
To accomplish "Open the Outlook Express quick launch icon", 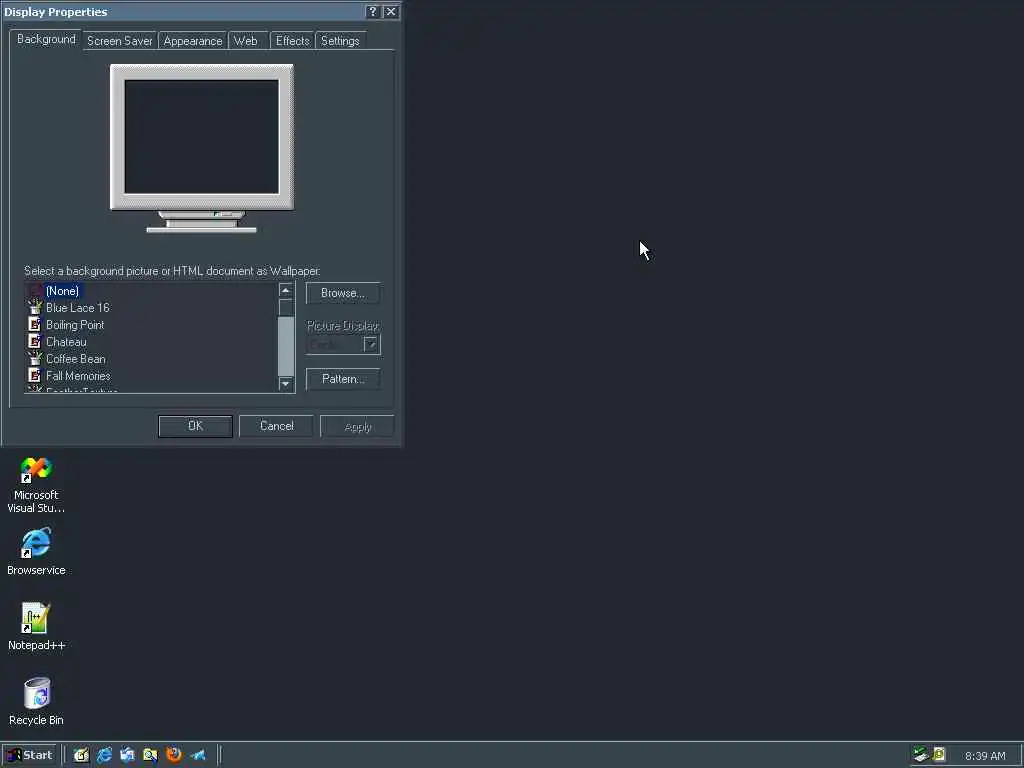I will point(127,755).
